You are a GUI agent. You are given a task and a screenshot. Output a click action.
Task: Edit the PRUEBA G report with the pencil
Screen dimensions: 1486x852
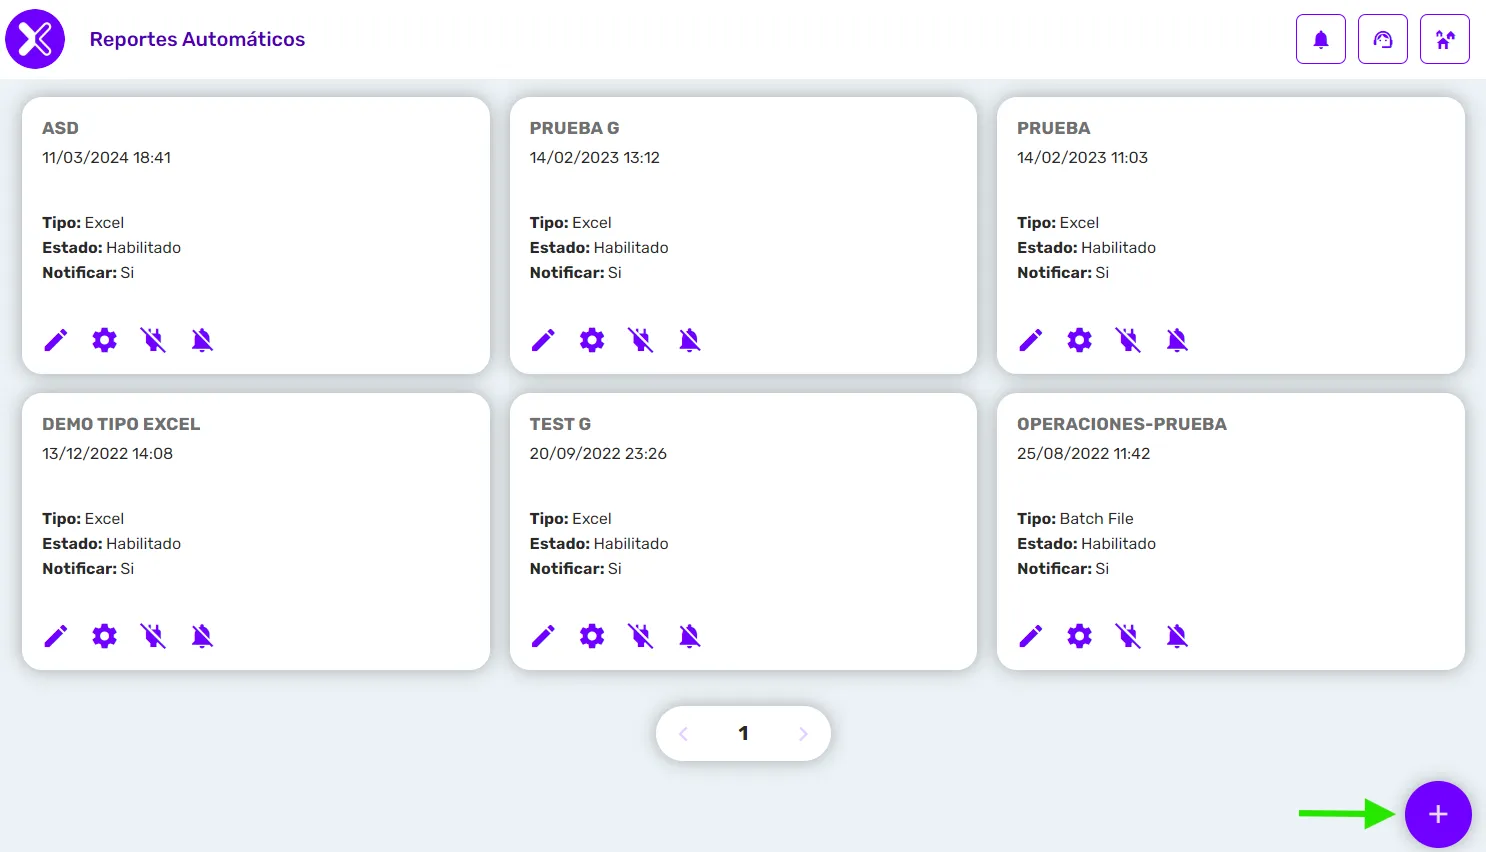point(543,340)
